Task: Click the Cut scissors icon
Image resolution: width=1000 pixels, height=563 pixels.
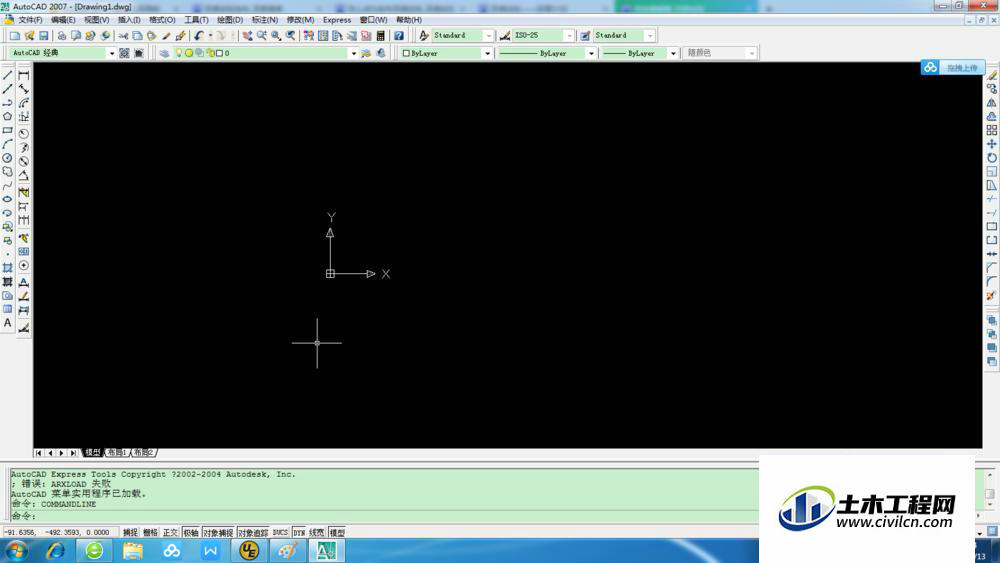Action: 123,36
